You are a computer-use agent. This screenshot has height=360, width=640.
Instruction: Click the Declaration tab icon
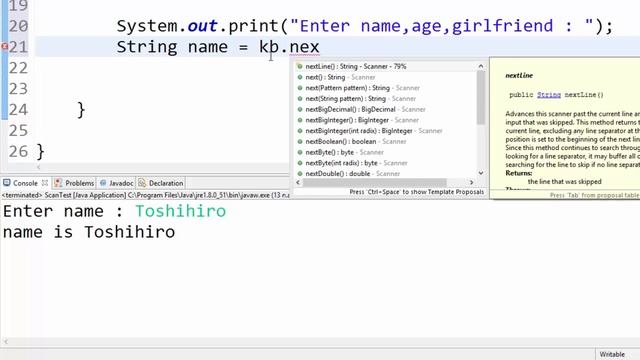142,183
